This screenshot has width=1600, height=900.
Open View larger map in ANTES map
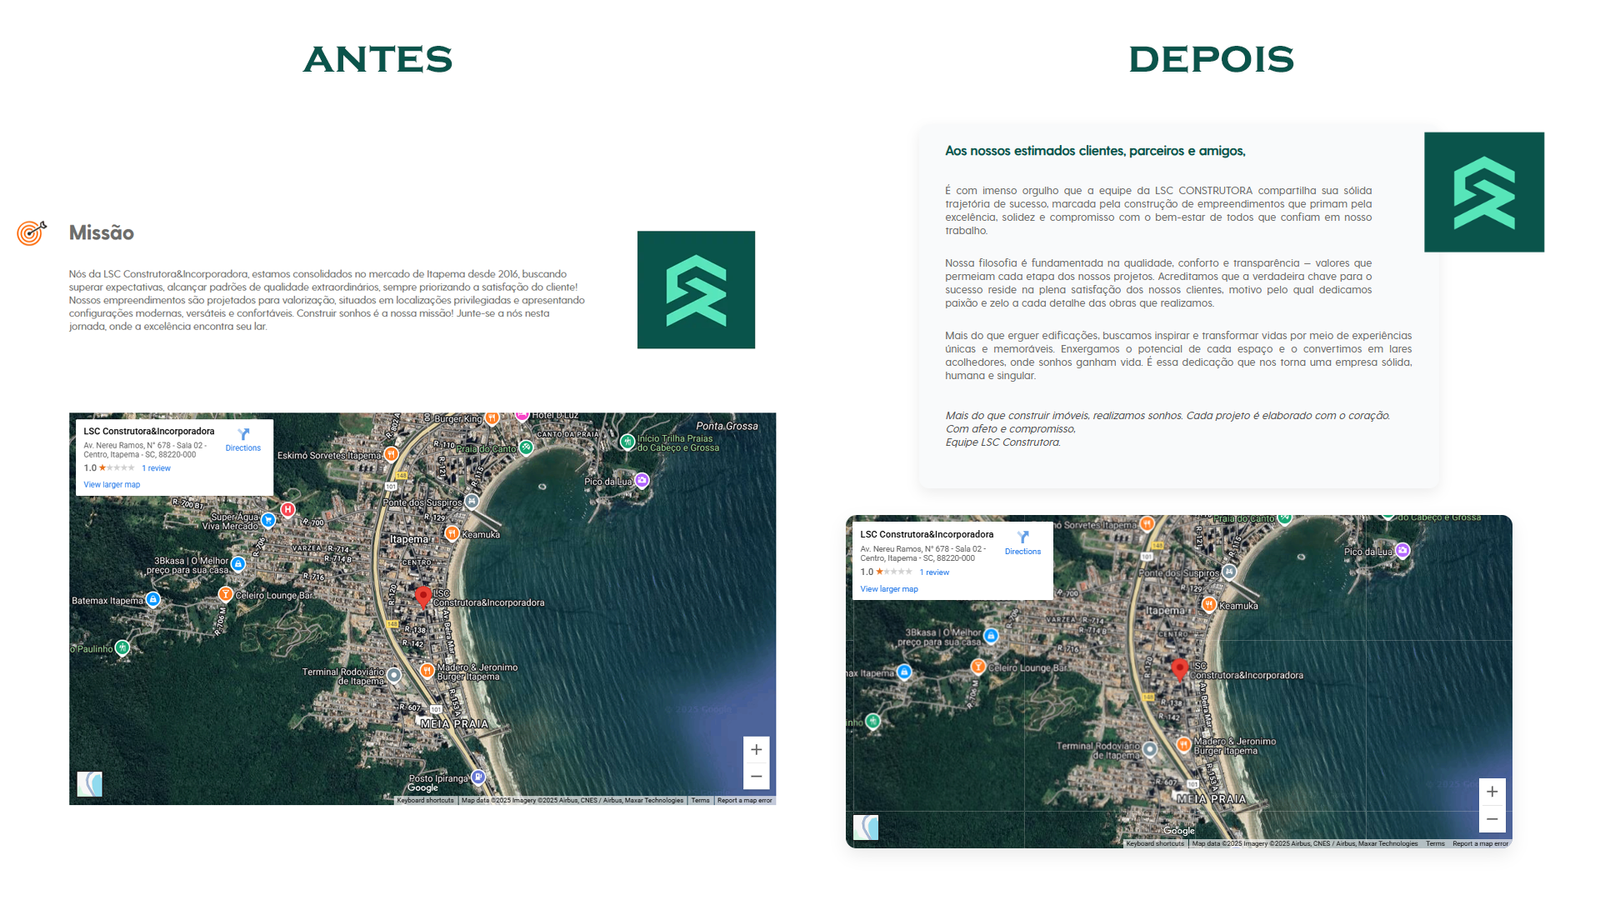pyautogui.click(x=111, y=485)
